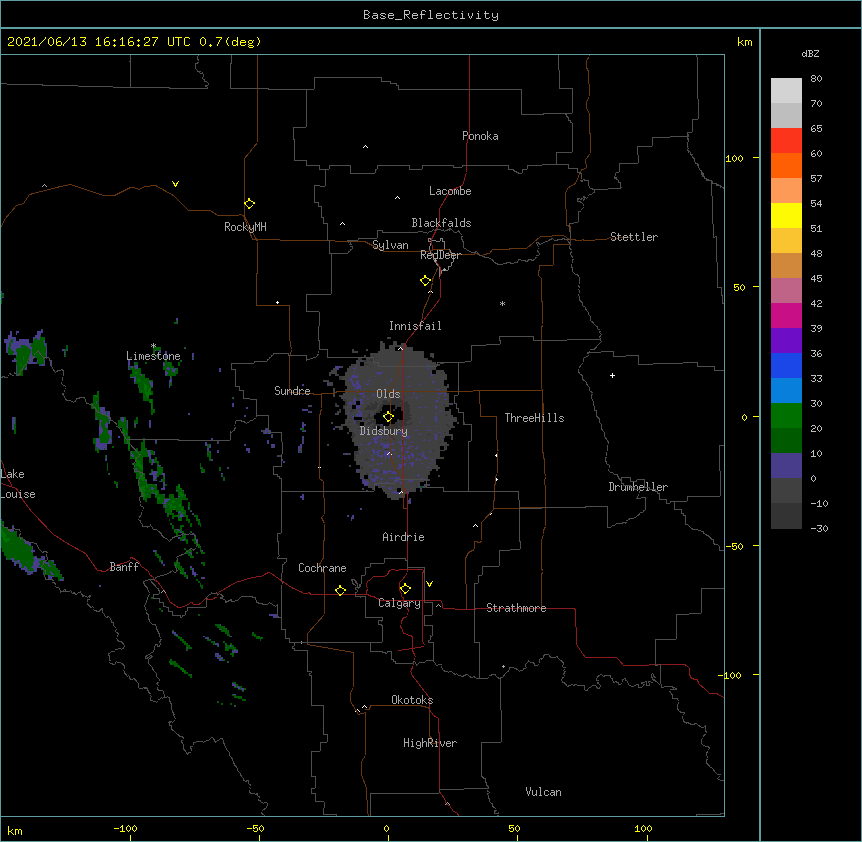Select the Vulcan label
The image size is (862, 842).
pyautogui.click(x=543, y=792)
